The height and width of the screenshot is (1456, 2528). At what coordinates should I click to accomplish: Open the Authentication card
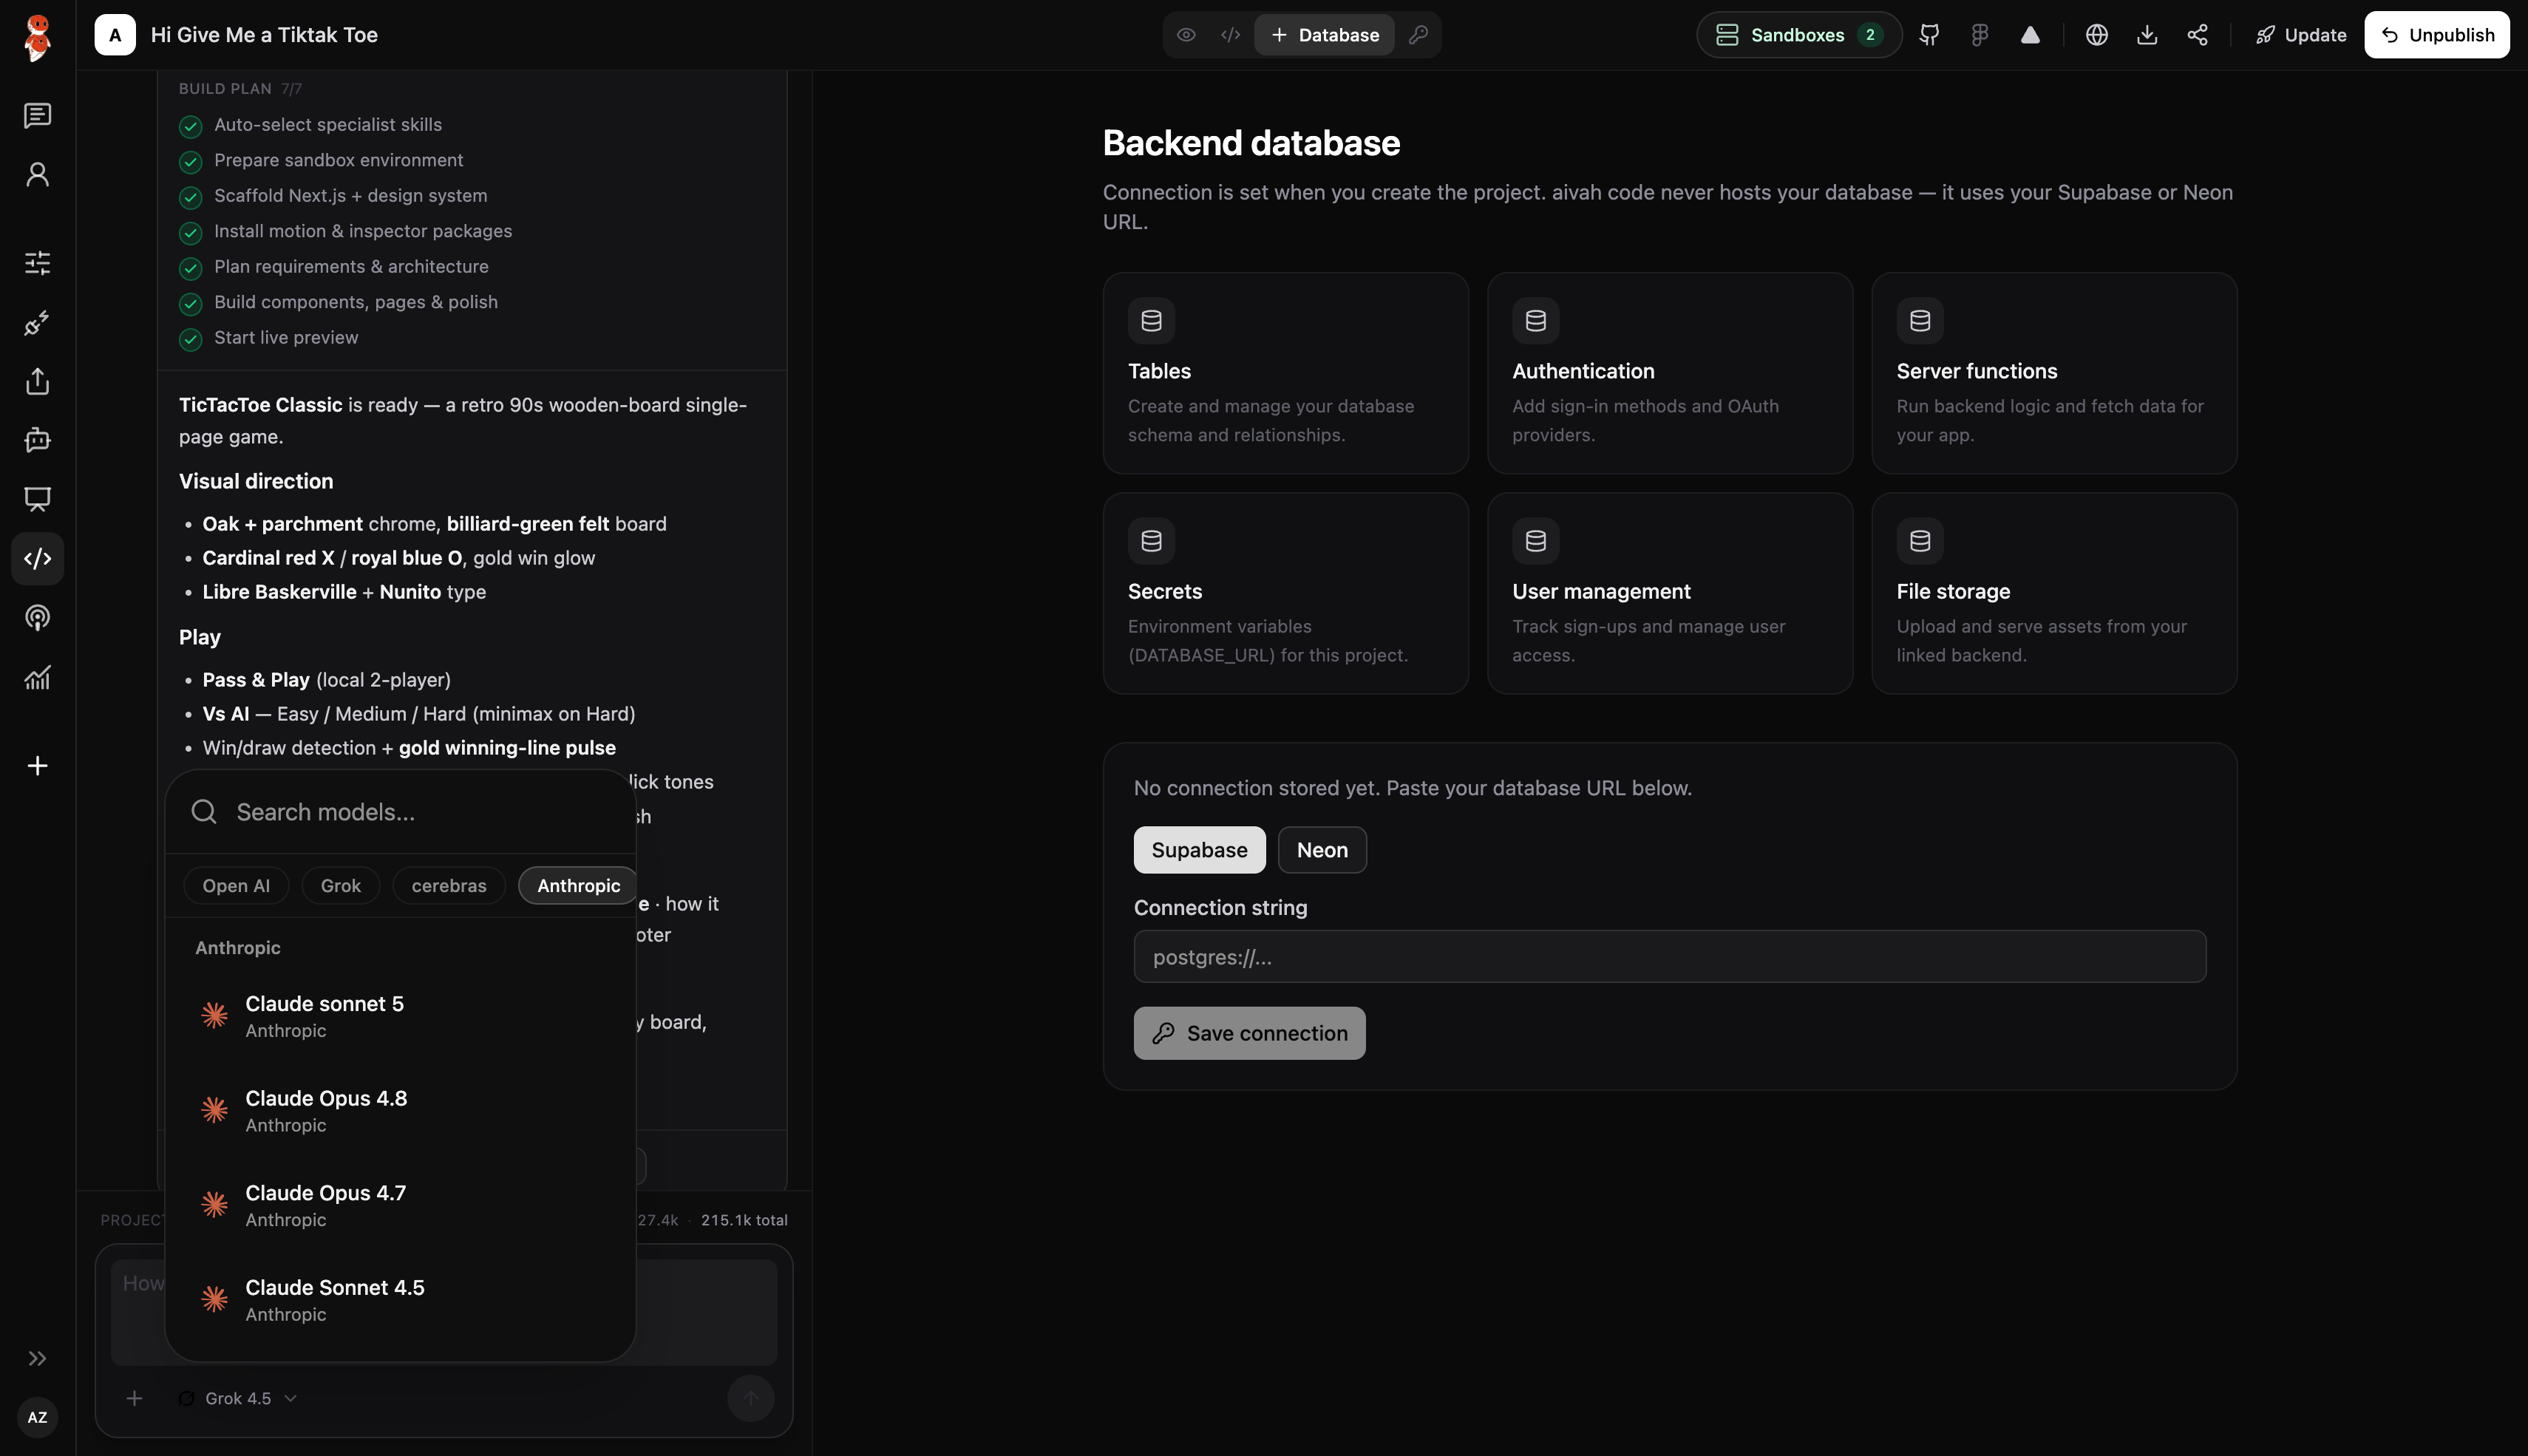1670,373
